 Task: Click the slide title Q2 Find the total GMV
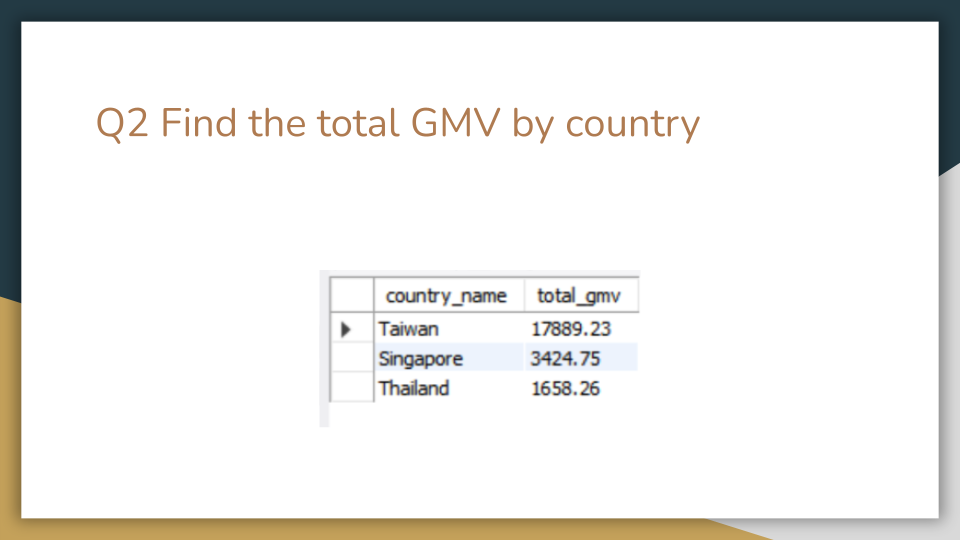[397, 123]
